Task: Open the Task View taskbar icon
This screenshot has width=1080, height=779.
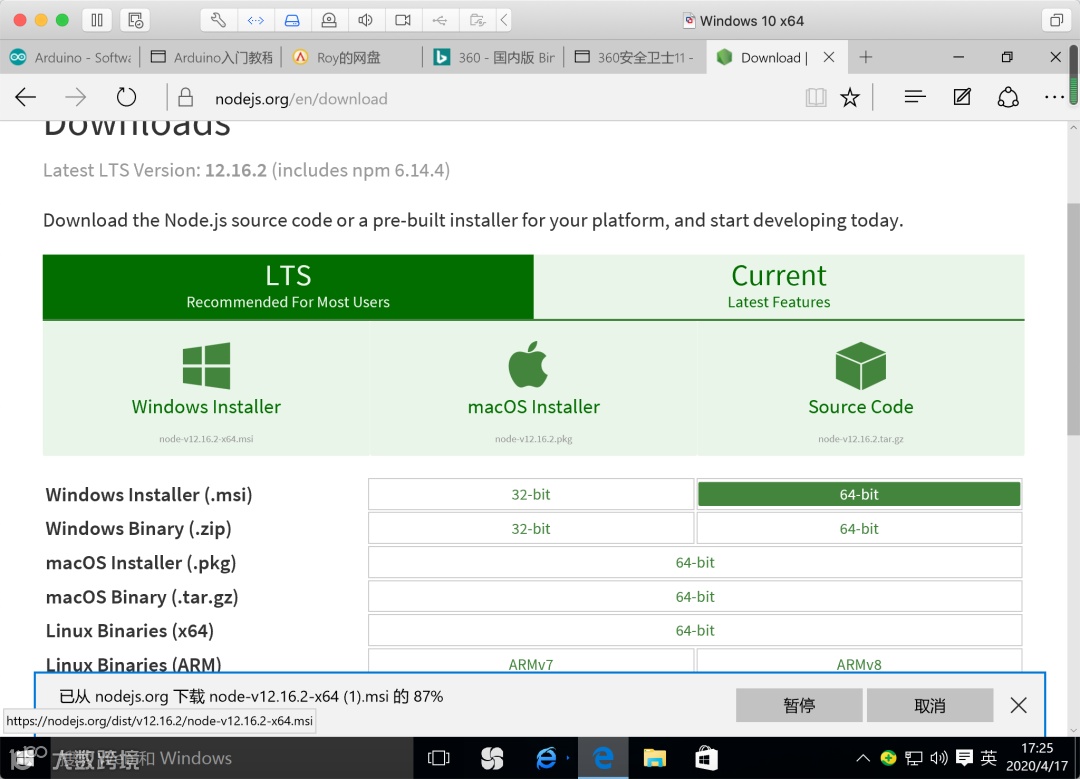Action: pos(438,758)
